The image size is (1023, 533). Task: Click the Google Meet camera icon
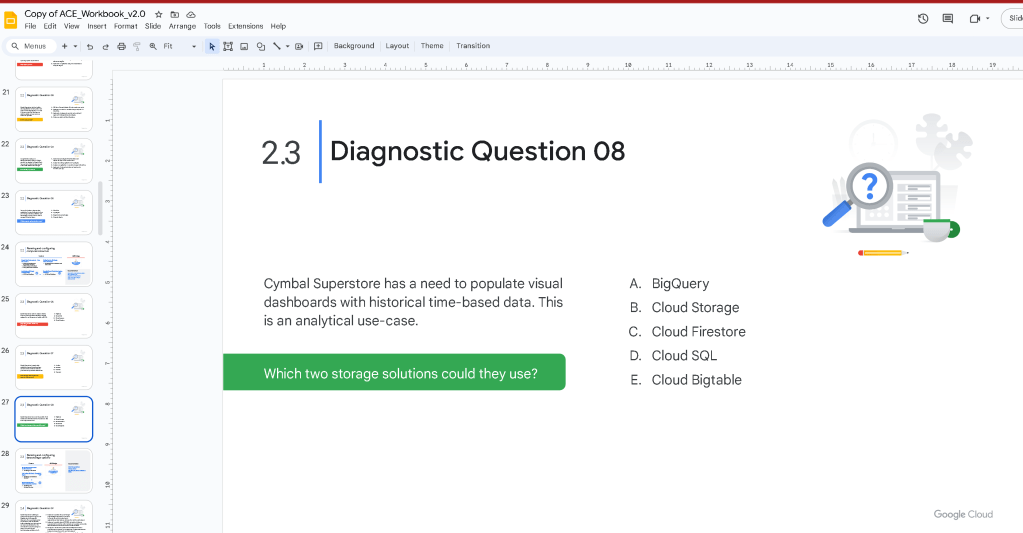975,19
